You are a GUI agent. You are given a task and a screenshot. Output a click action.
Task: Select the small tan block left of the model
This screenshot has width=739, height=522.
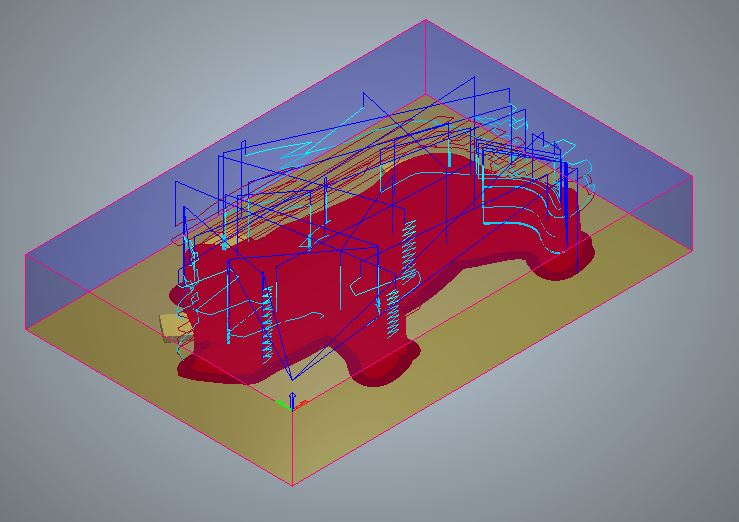click(x=167, y=326)
